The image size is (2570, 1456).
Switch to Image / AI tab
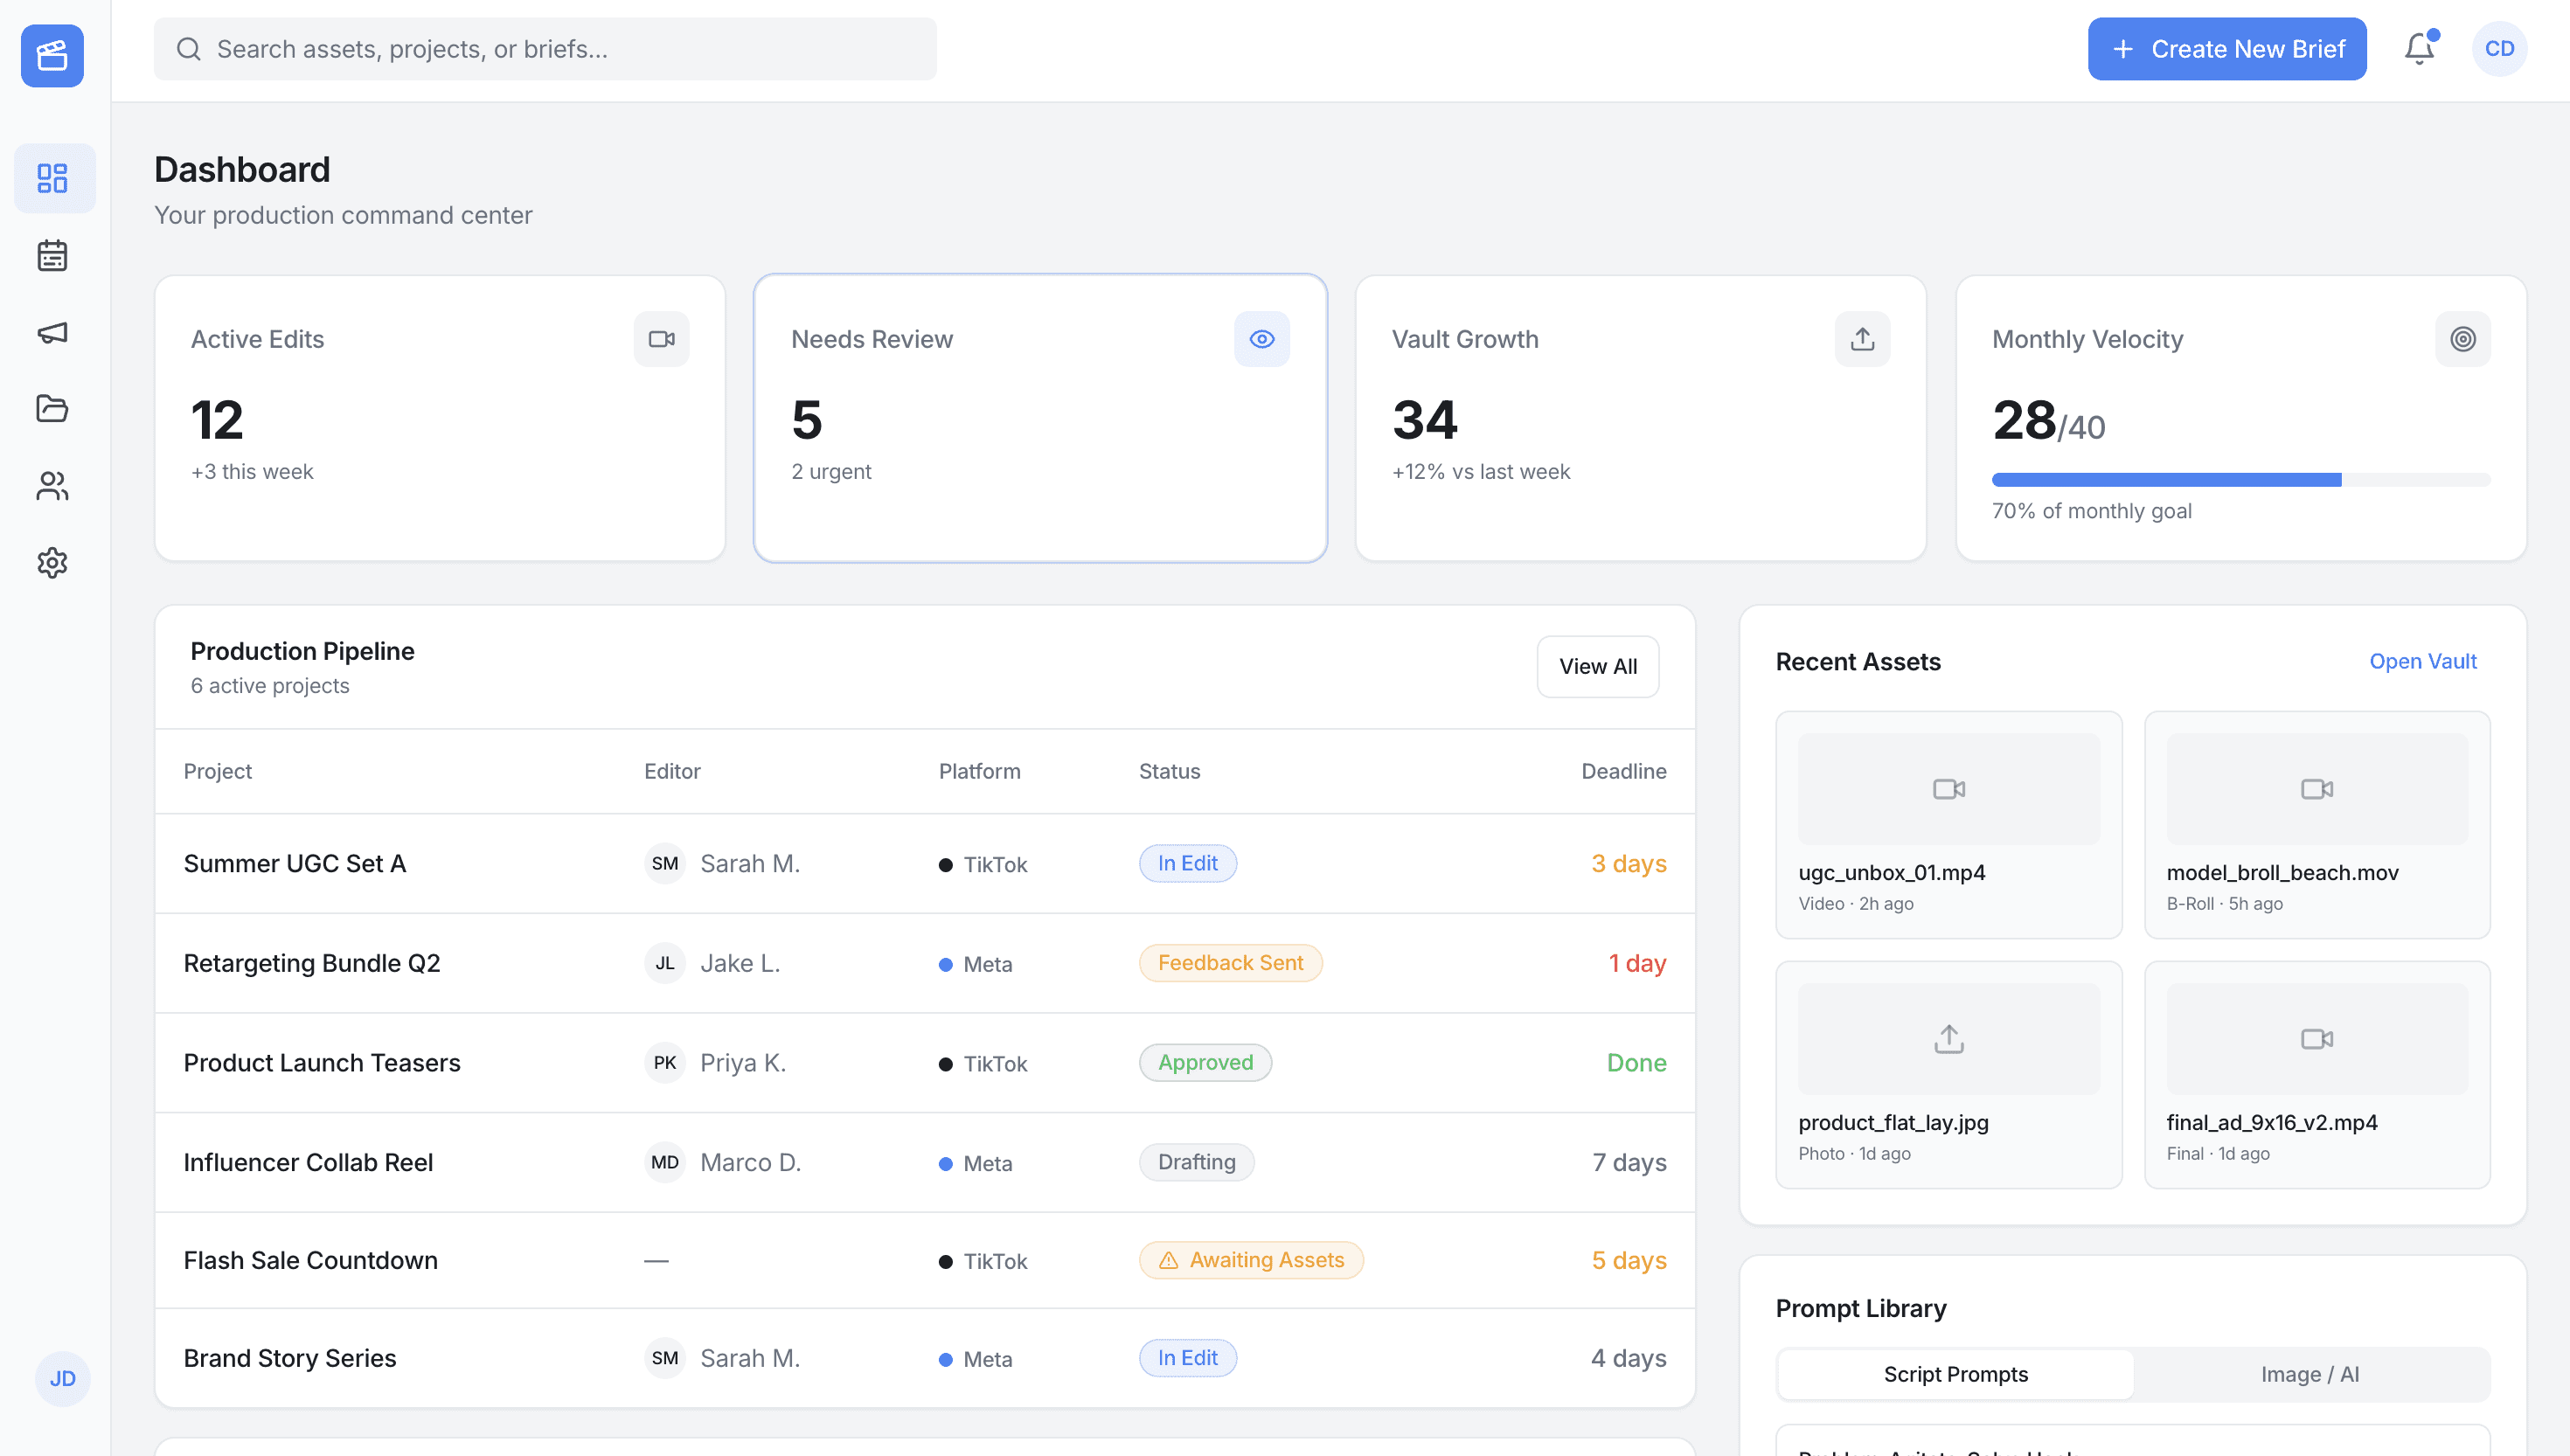(x=2309, y=1375)
